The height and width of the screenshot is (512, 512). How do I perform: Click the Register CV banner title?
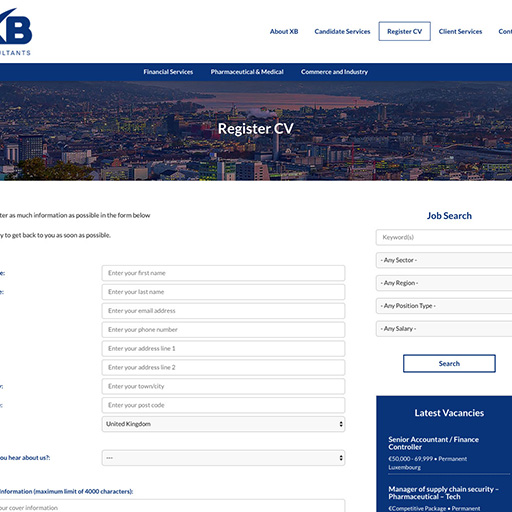pos(256,129)
